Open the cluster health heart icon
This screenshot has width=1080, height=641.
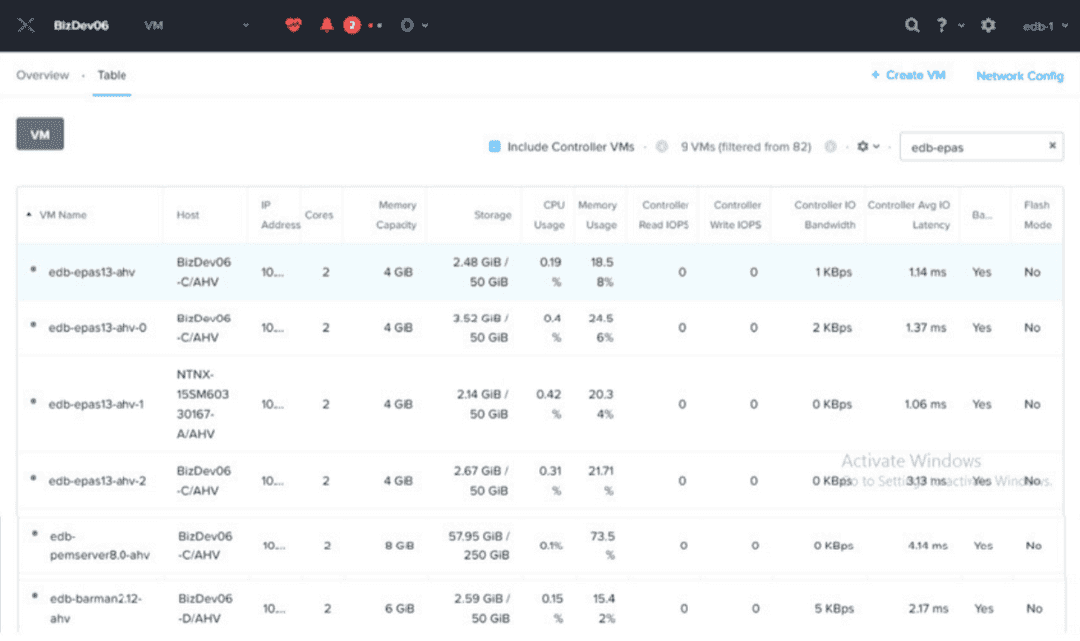point(293,25)
